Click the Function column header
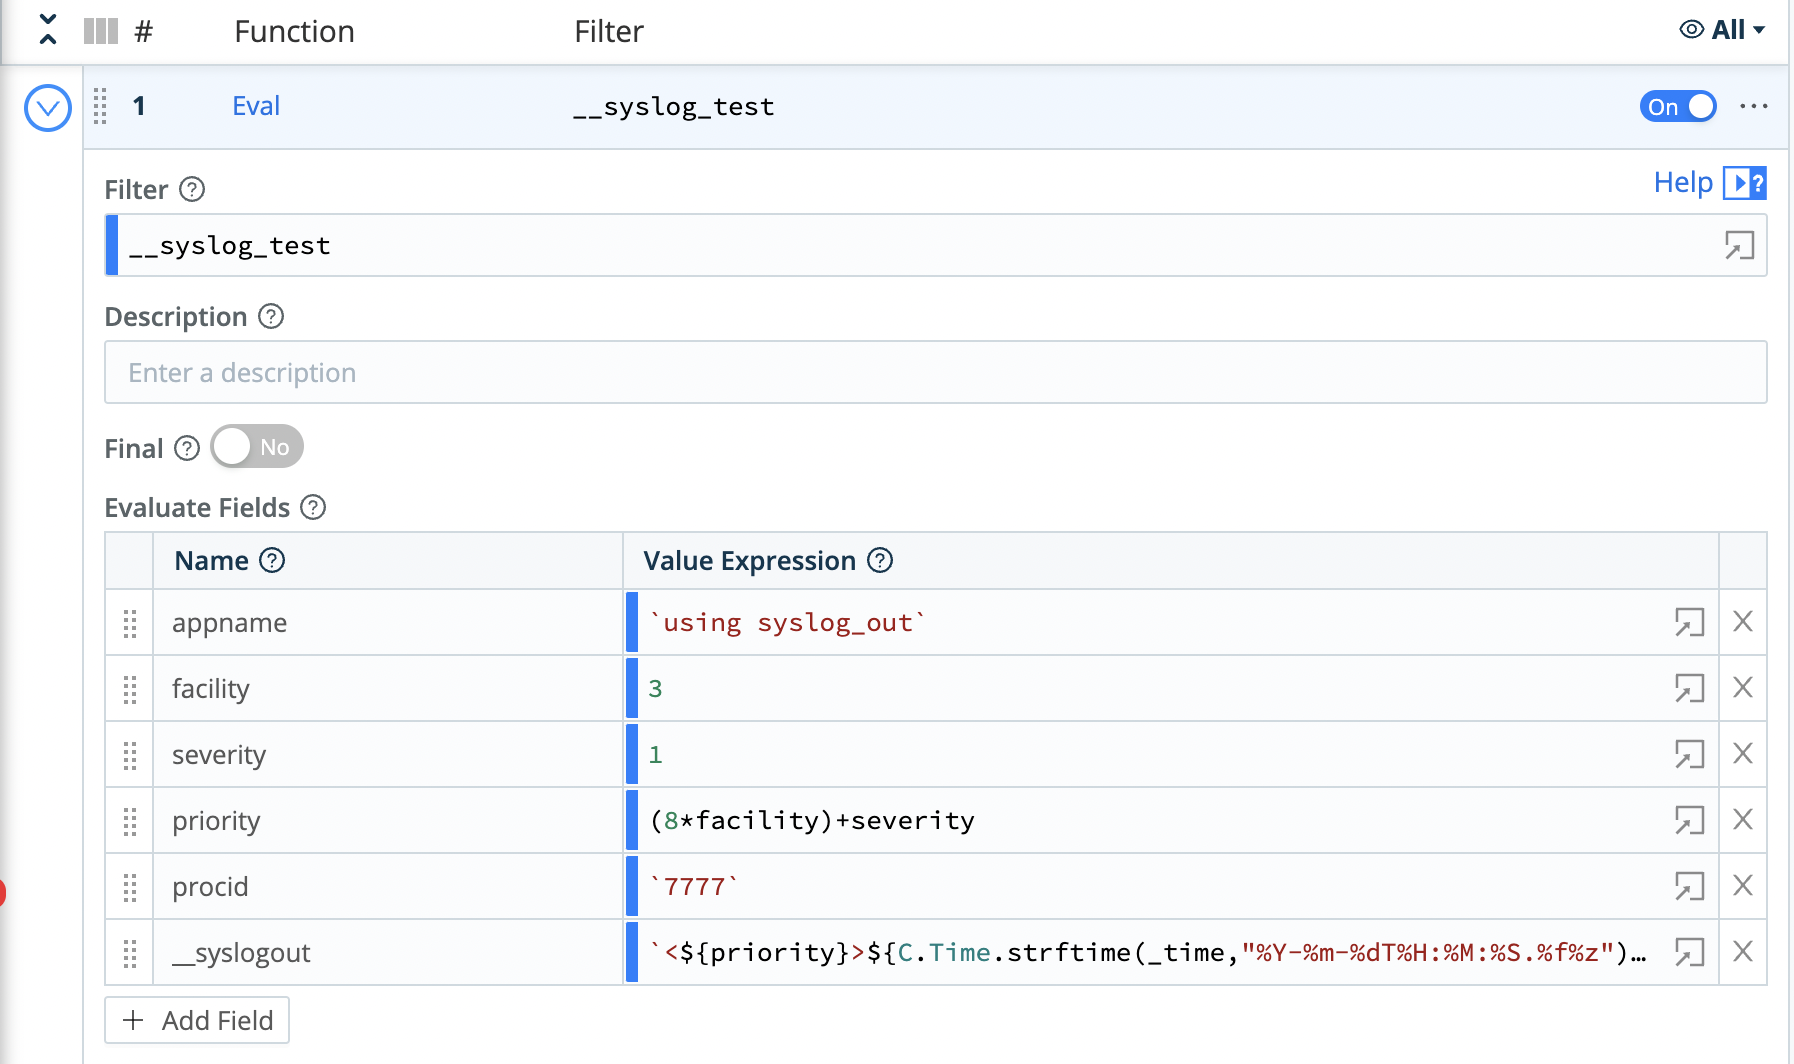The height and width of the screenshot is (1064, 1794). pos(294,31)
